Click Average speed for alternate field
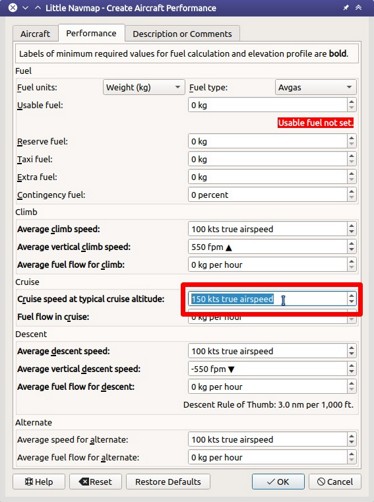374x502 pixels. [268, 439]
